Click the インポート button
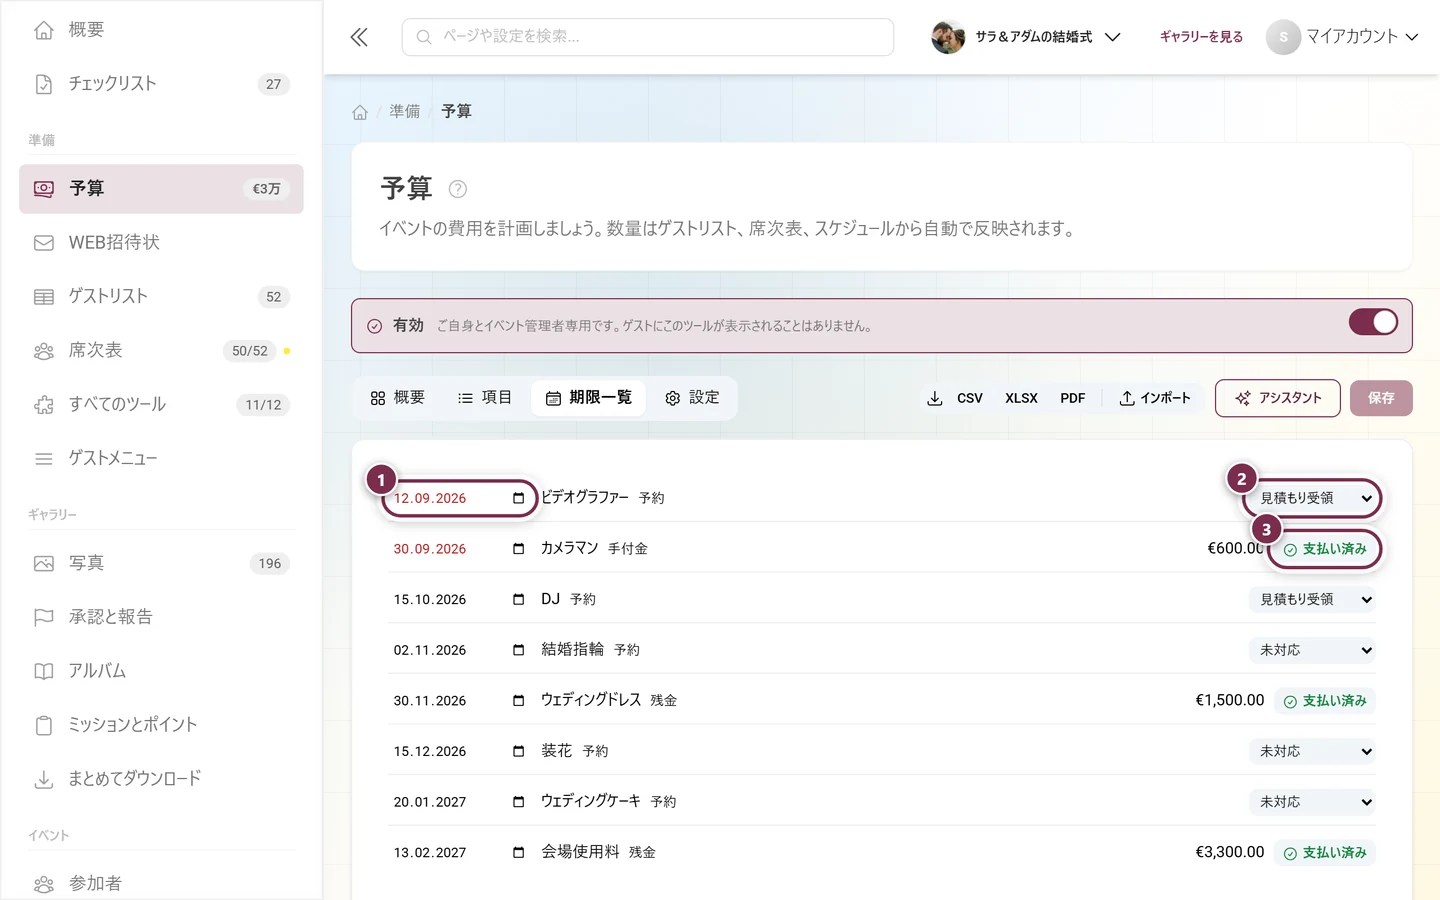This screenshot has height=900, width=1440. [1155, 398]
